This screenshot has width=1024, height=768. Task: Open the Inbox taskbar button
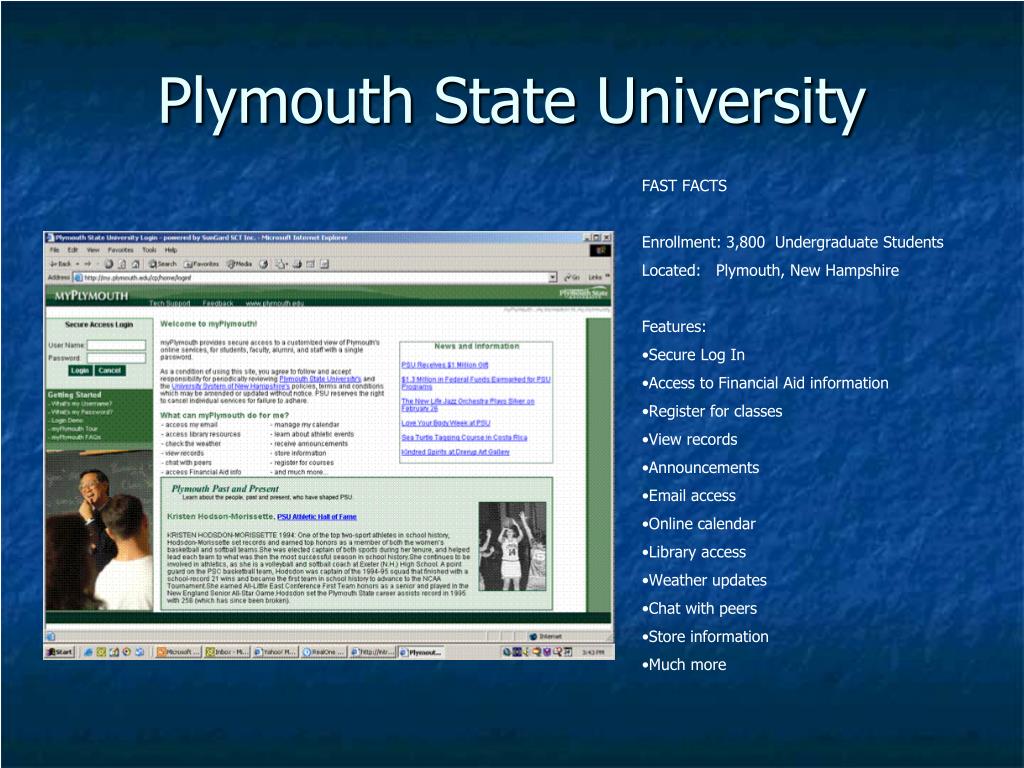pyautogui.click(x=227, y=652)
